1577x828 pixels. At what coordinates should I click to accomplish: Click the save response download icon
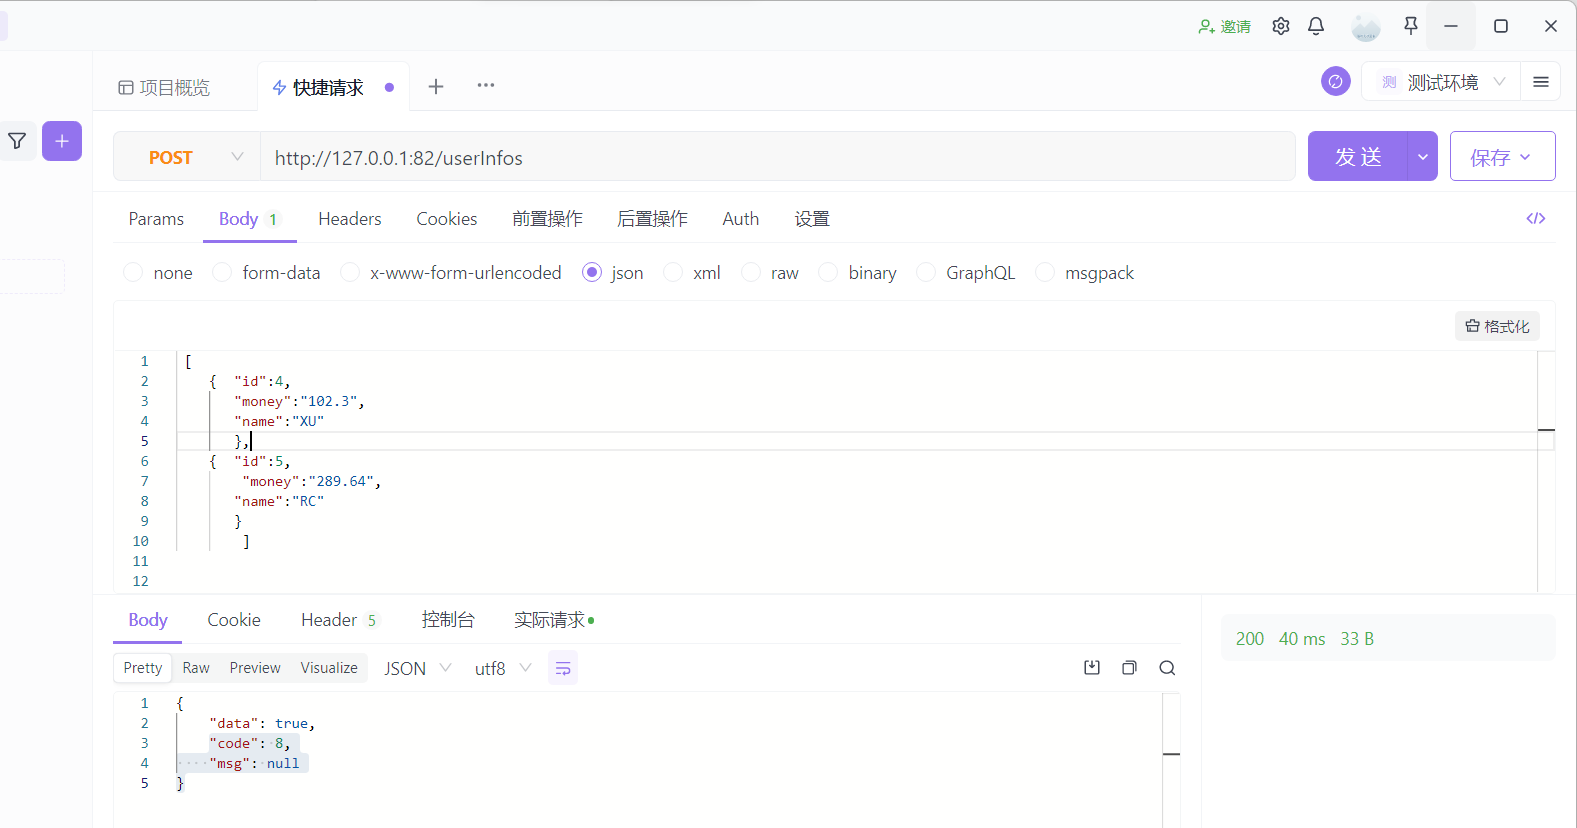coord(1092,668)
